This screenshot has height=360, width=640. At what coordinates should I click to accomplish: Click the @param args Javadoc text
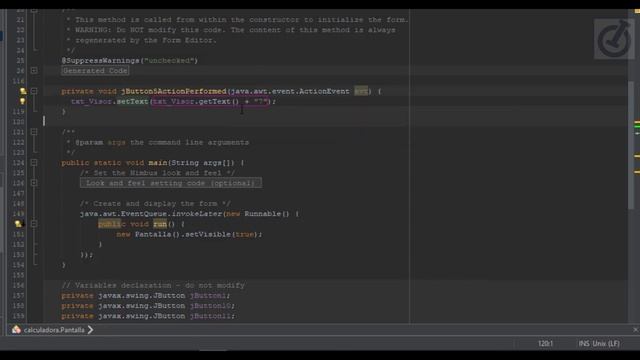(162, 142)
